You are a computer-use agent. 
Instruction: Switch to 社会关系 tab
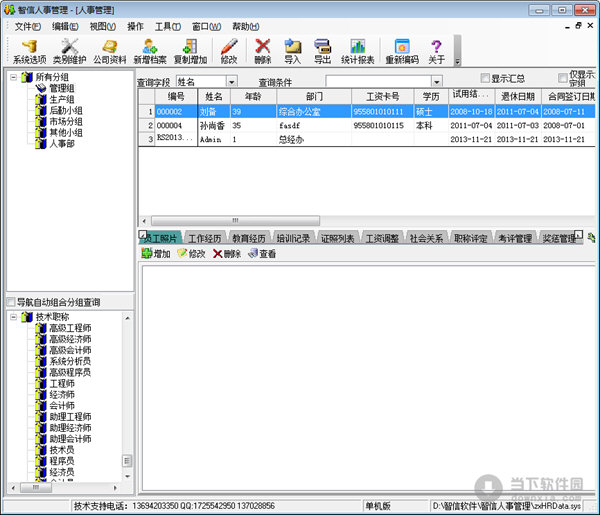[x=426, y=238]
